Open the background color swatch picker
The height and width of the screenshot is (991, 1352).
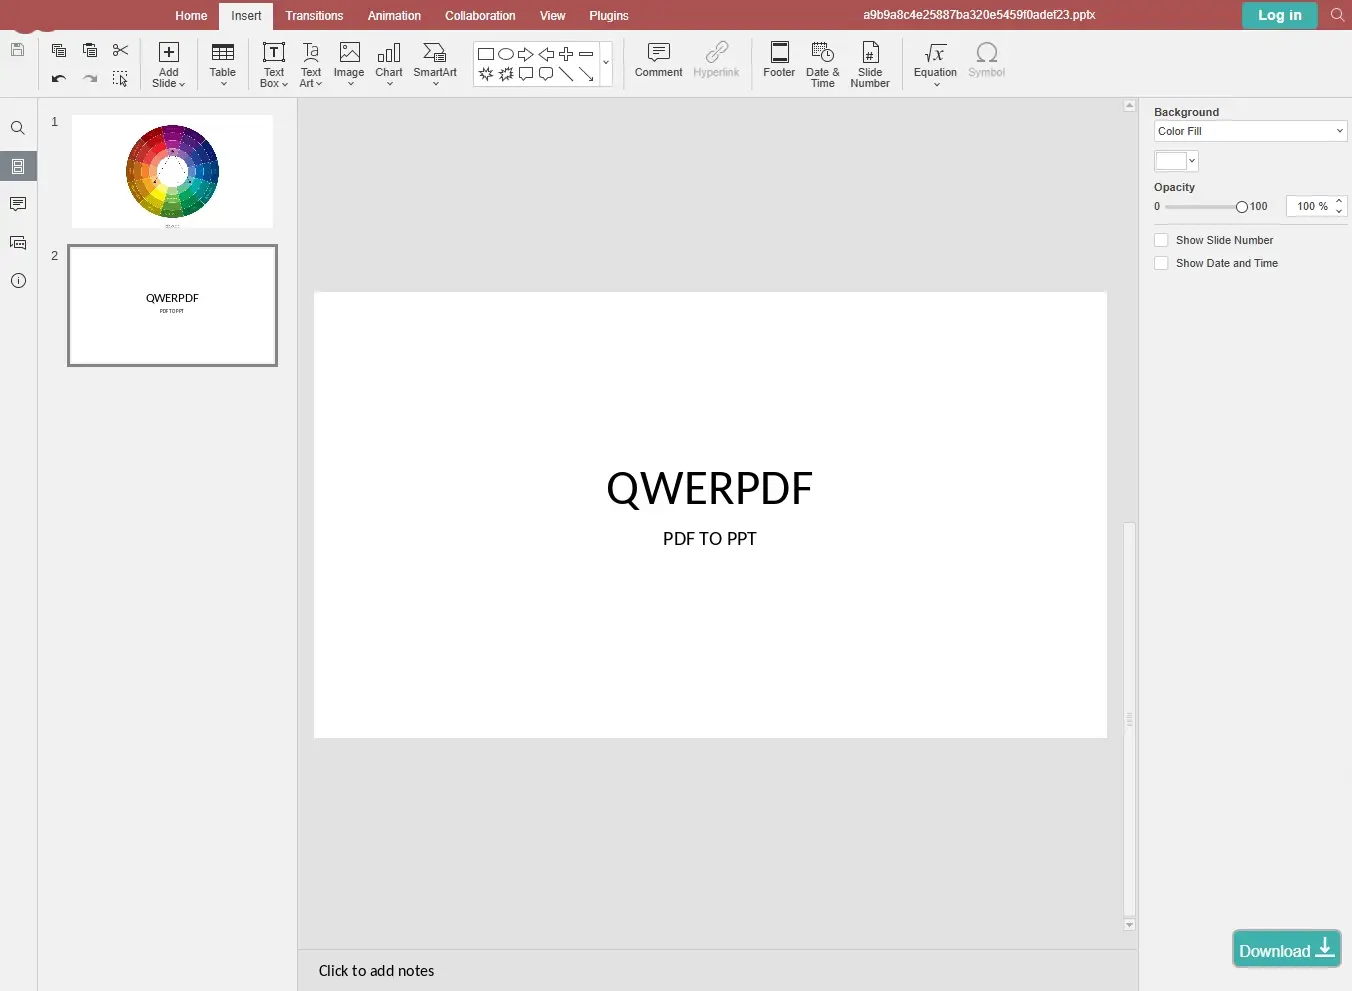[1176, 161]
